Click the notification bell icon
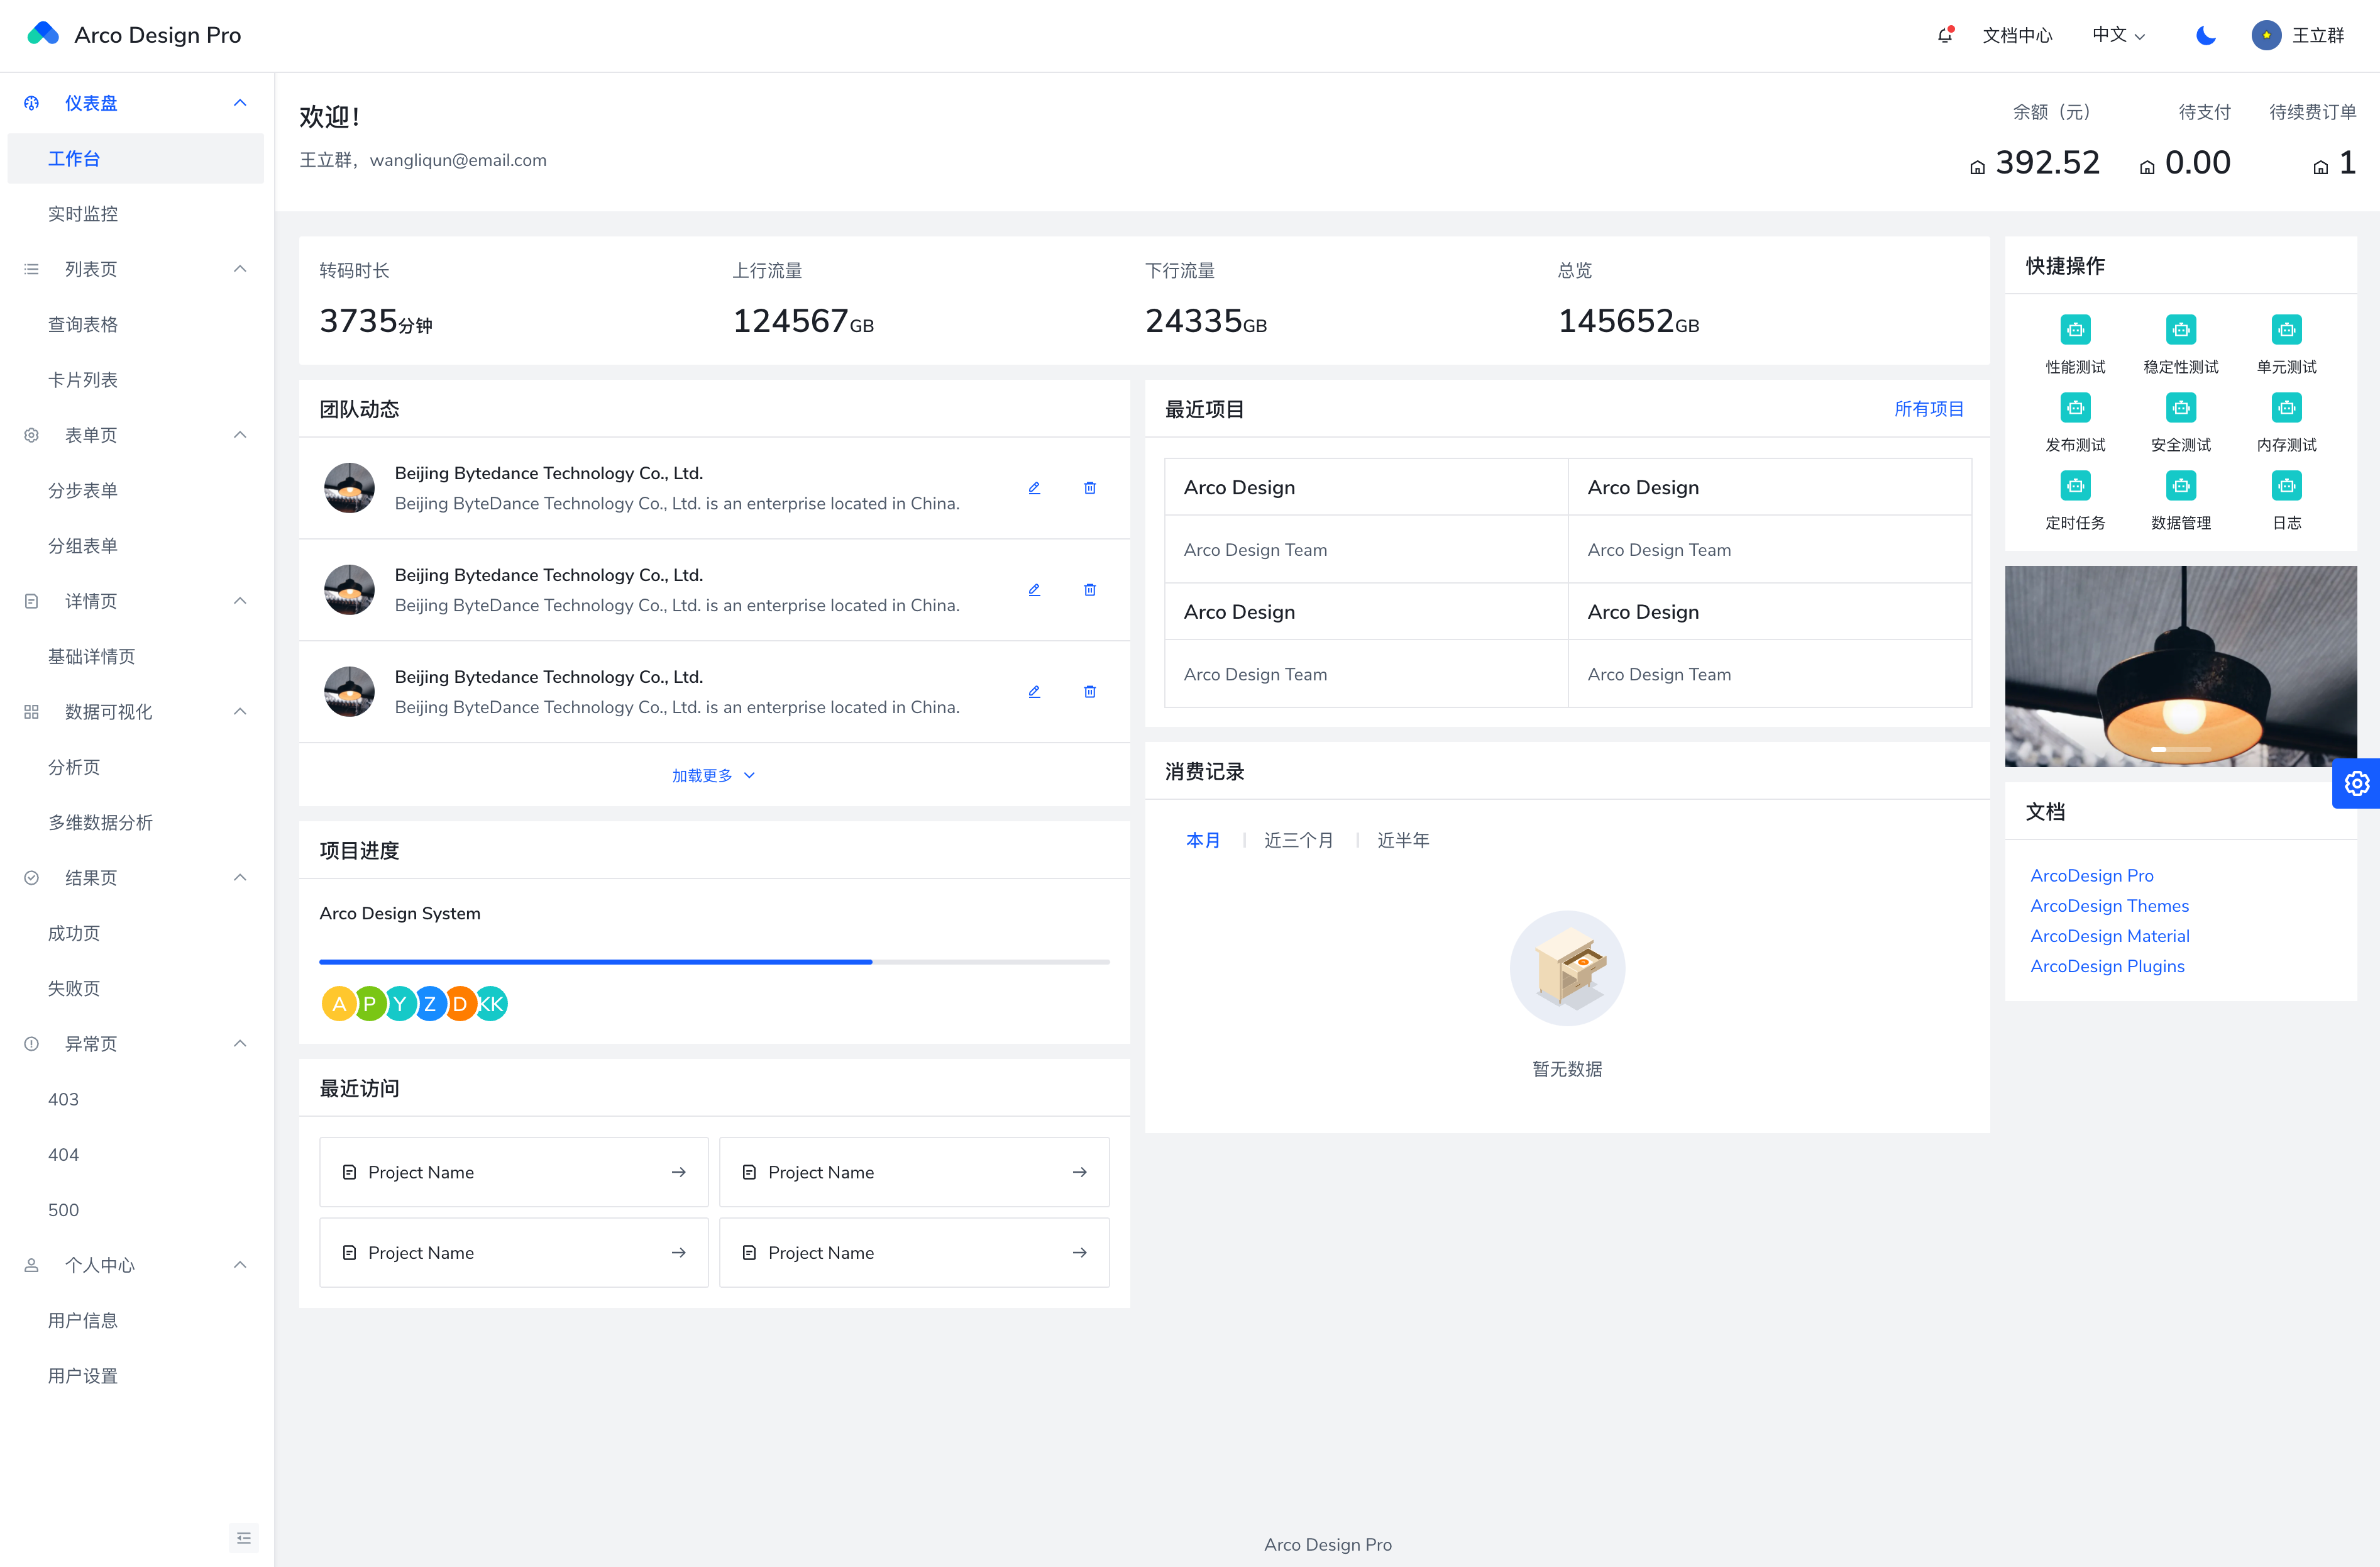The width and height of the screenshot is (2380, 1567). click(x=1944, y=35)
